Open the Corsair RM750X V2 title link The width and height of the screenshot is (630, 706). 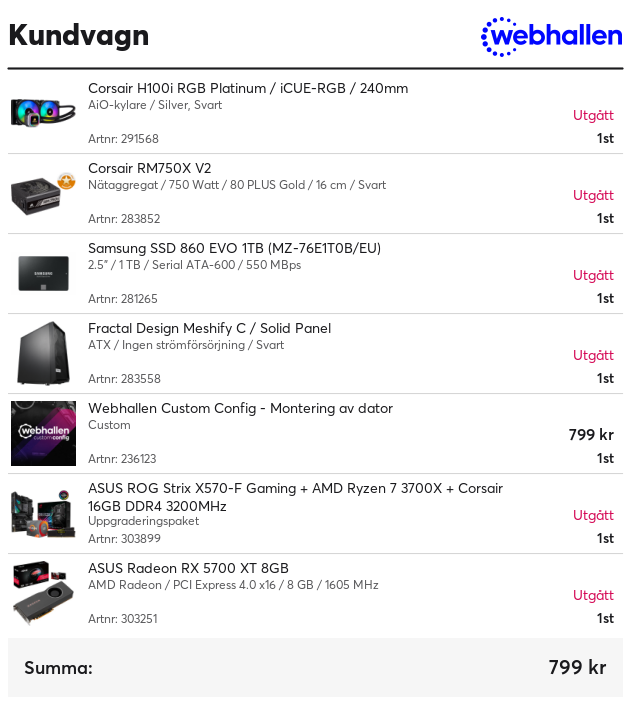pyautogui.click(x=150, y=168)
